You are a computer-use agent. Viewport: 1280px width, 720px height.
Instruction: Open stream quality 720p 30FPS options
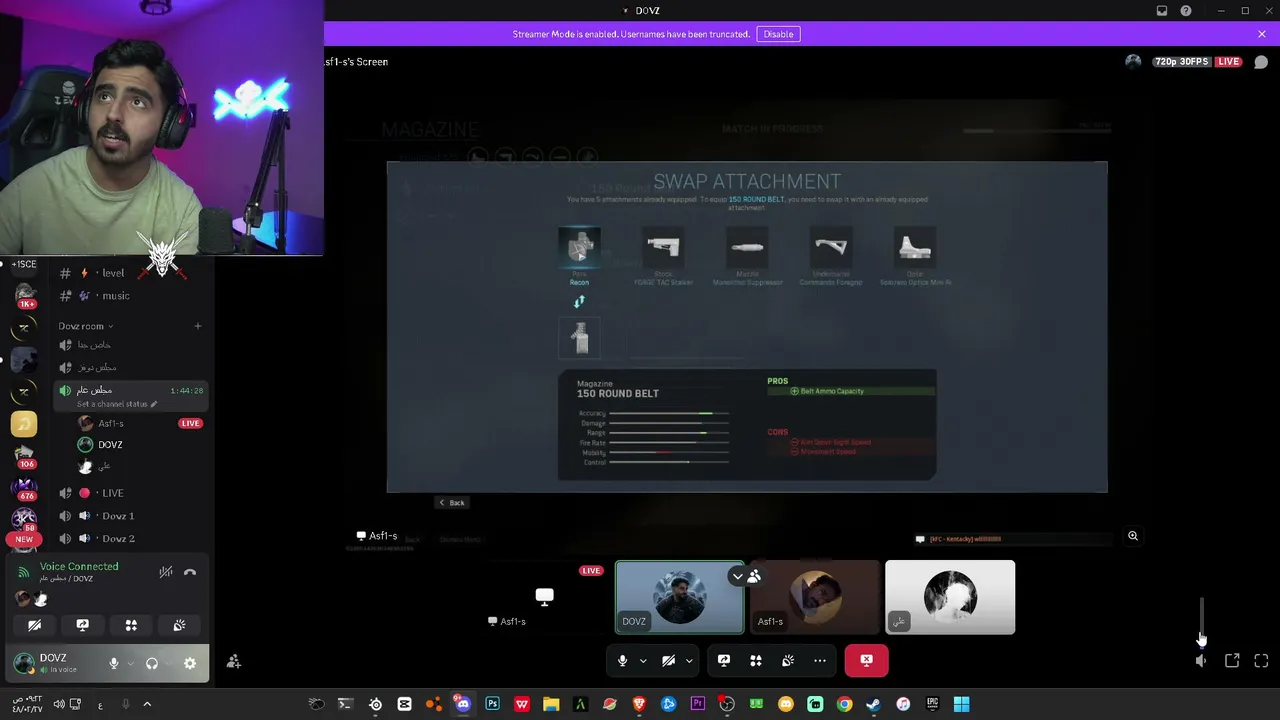tap(1180, 62)
